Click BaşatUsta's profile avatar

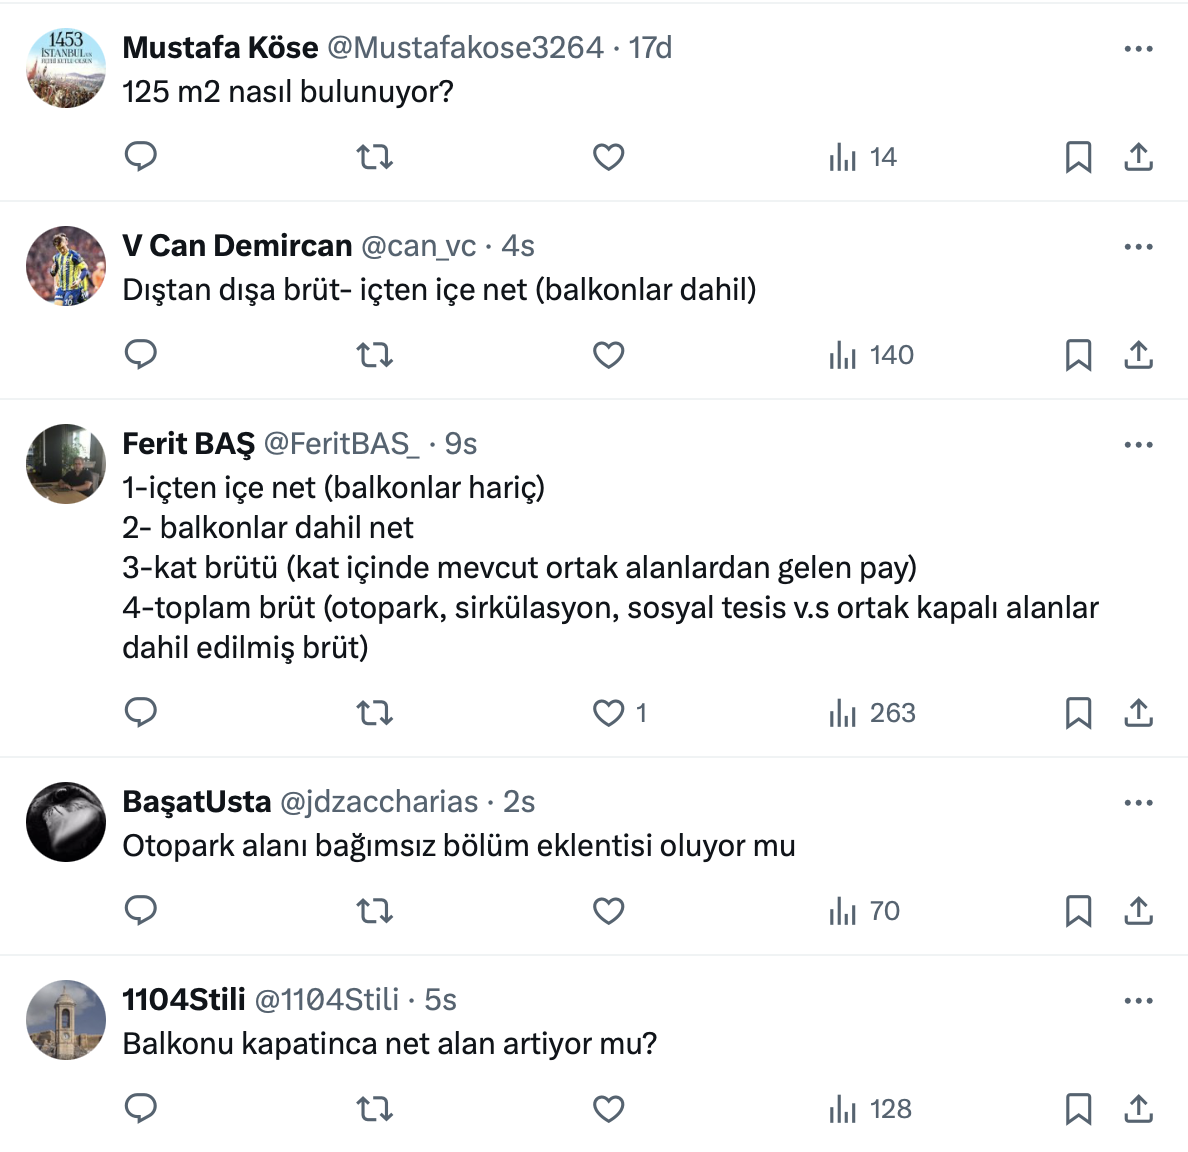tap(66, 822)
